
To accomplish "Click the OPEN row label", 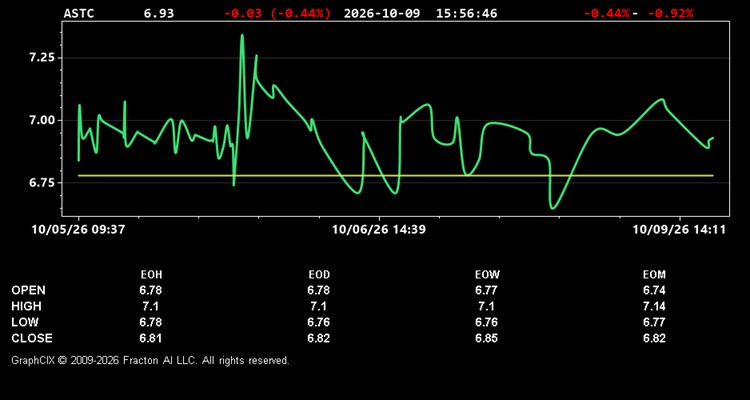I will click(x=28, y=290).
